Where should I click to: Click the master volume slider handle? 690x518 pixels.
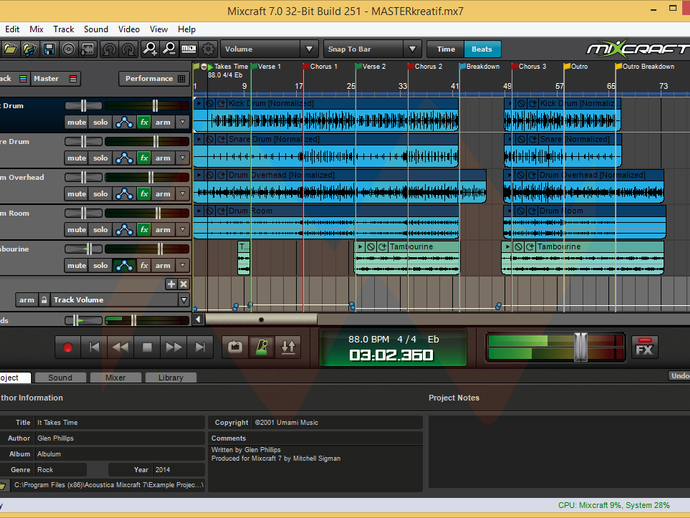point(580,347)
